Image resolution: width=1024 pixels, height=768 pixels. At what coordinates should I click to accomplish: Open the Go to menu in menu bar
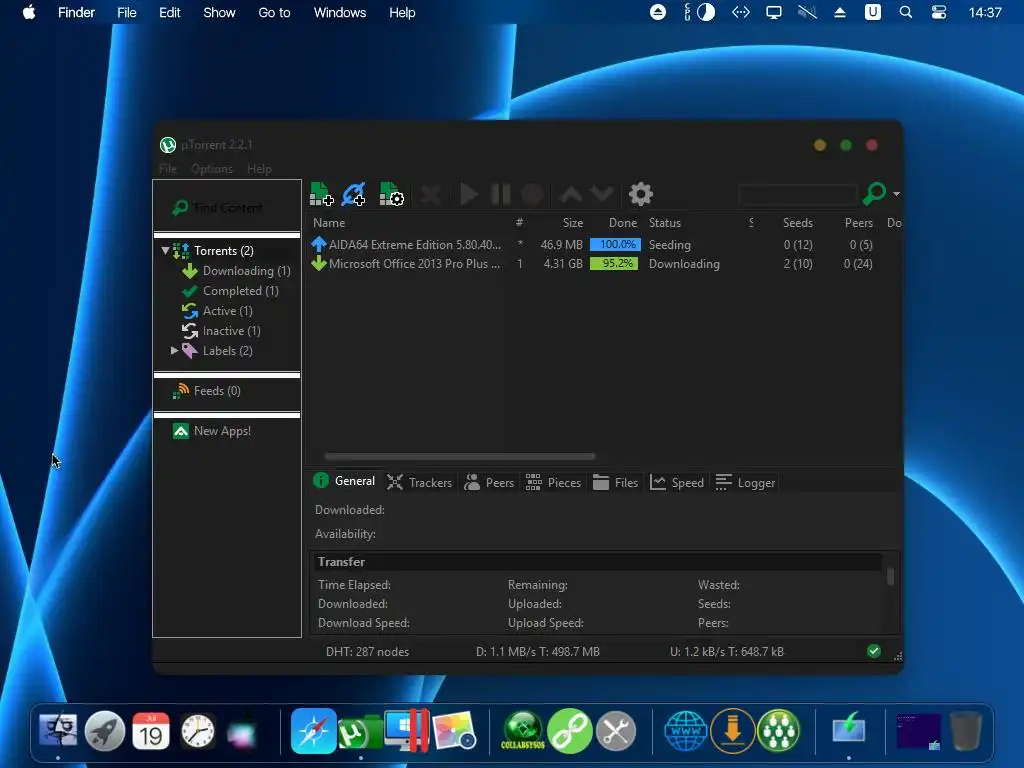pos(274,12)
